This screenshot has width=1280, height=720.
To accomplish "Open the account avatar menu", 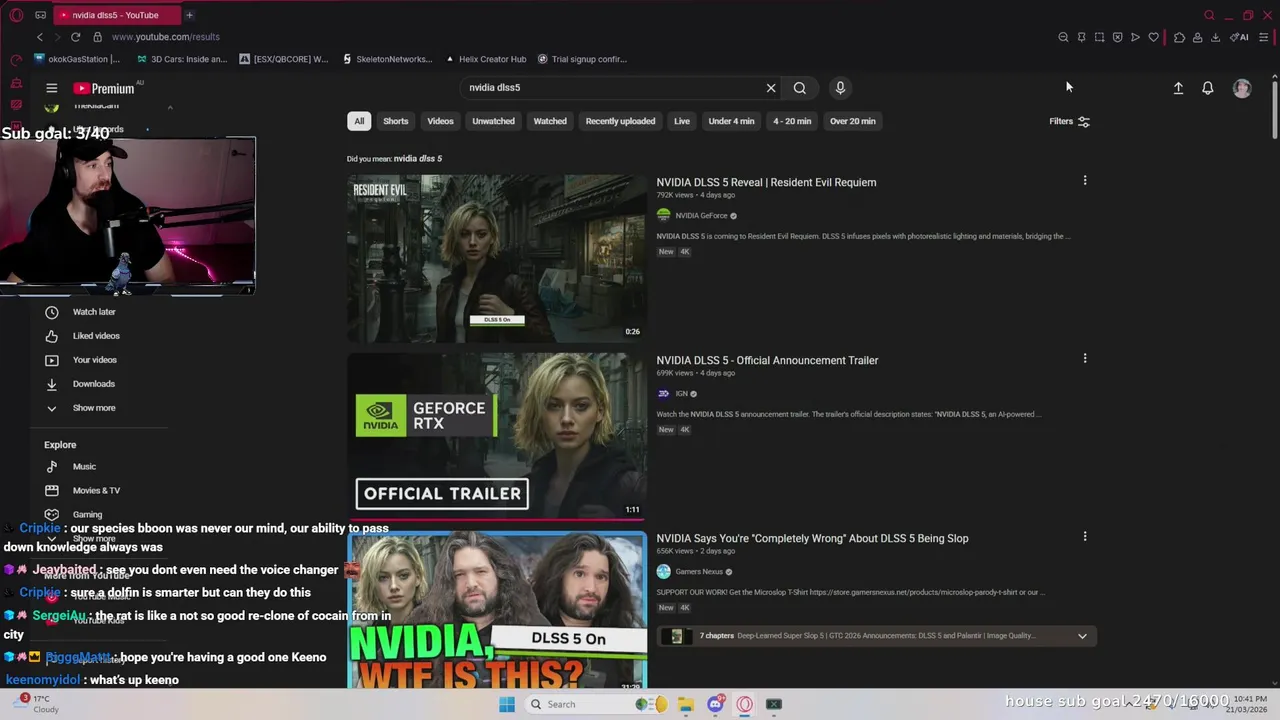I will 1242,88.
